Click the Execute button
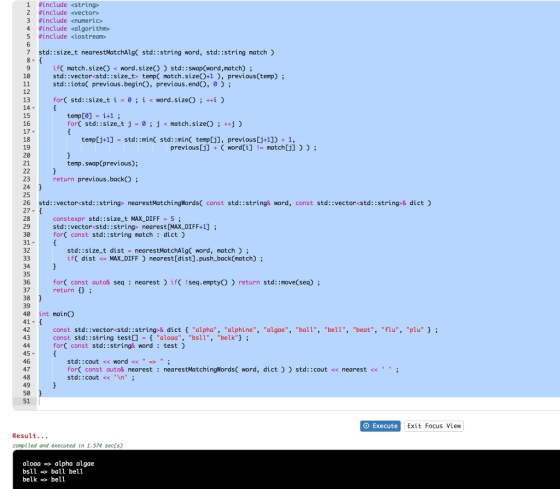 [x=380, y=426]
